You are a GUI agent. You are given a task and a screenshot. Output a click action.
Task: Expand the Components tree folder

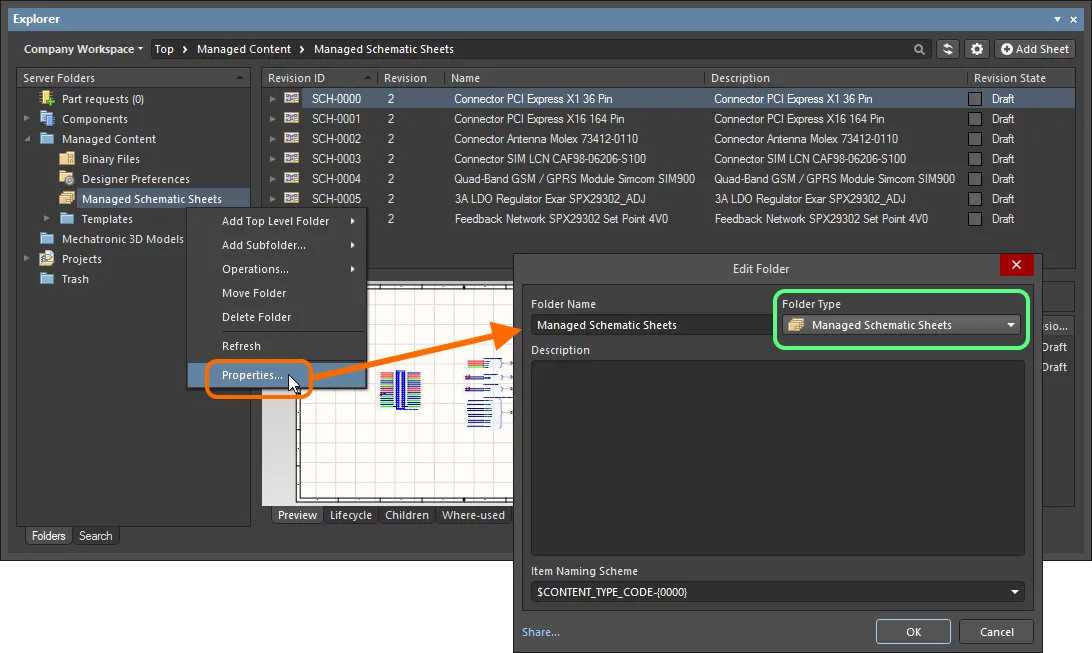(28, 119)
